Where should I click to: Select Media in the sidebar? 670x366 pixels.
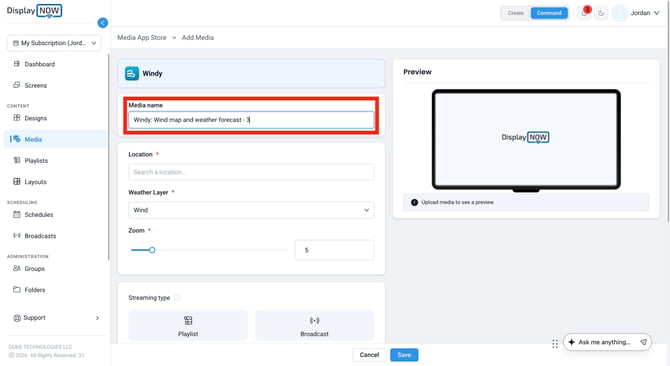(55, 139)
